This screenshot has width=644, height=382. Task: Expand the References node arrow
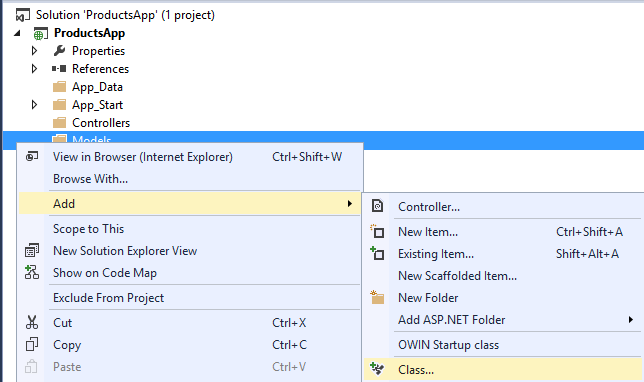[34, 69]
